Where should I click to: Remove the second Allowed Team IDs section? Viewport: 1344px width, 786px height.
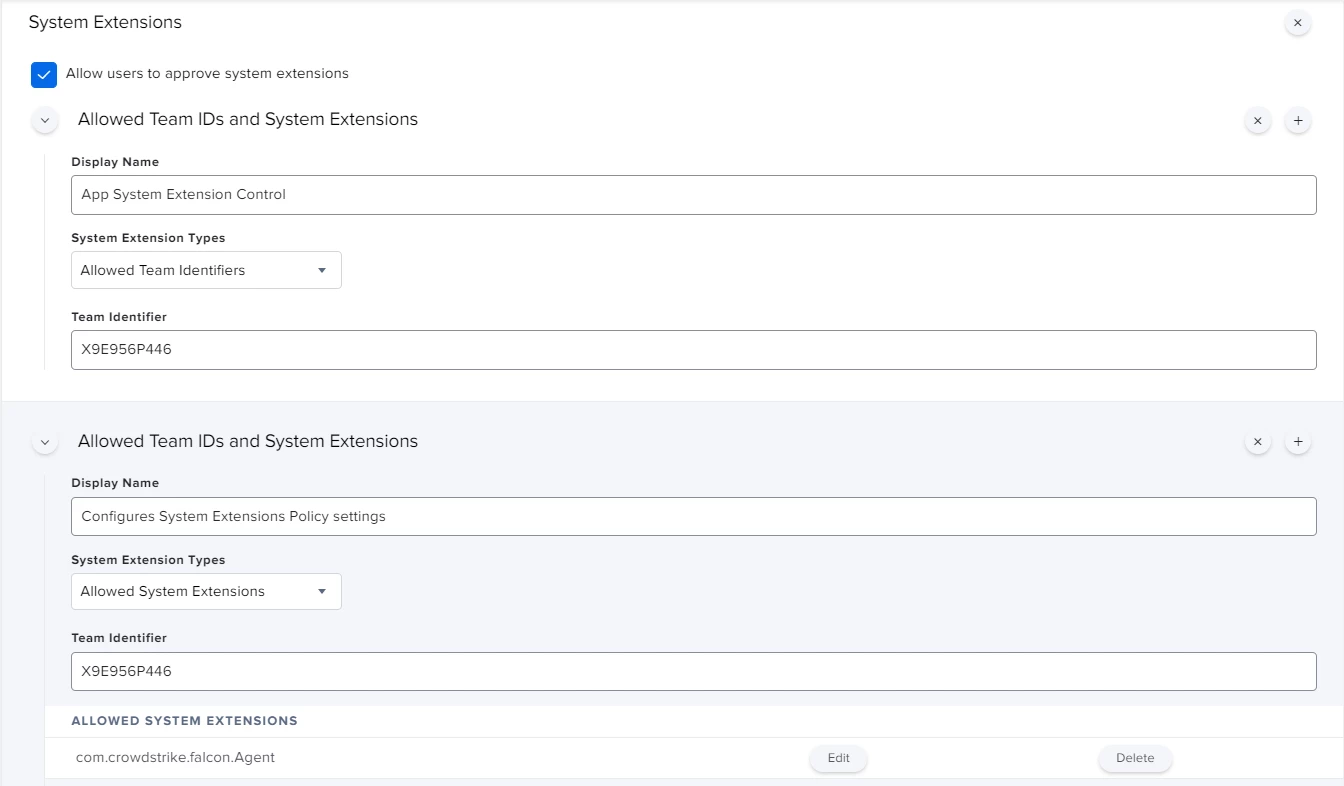(1257, 441)
